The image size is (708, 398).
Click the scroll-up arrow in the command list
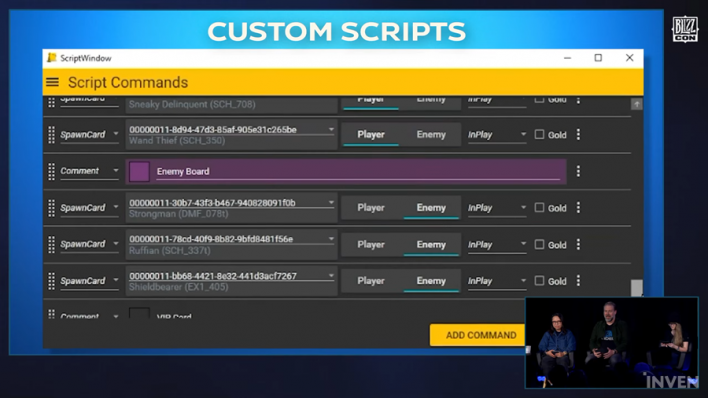click(x=637, y=104)
